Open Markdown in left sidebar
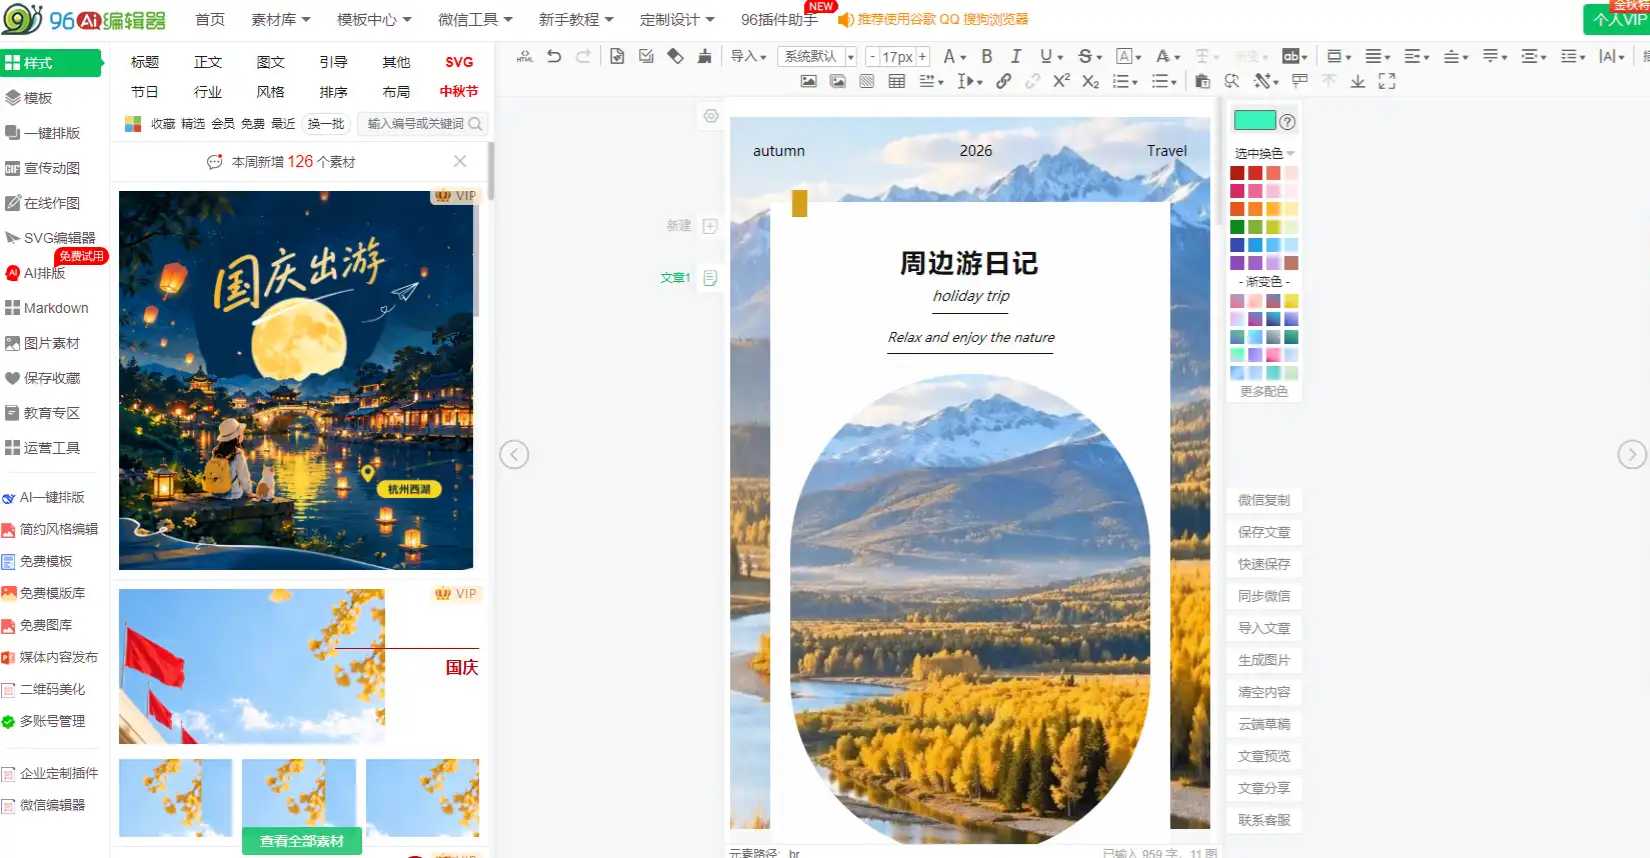Viewport: 1650px width, 858px height. (56, 308)
